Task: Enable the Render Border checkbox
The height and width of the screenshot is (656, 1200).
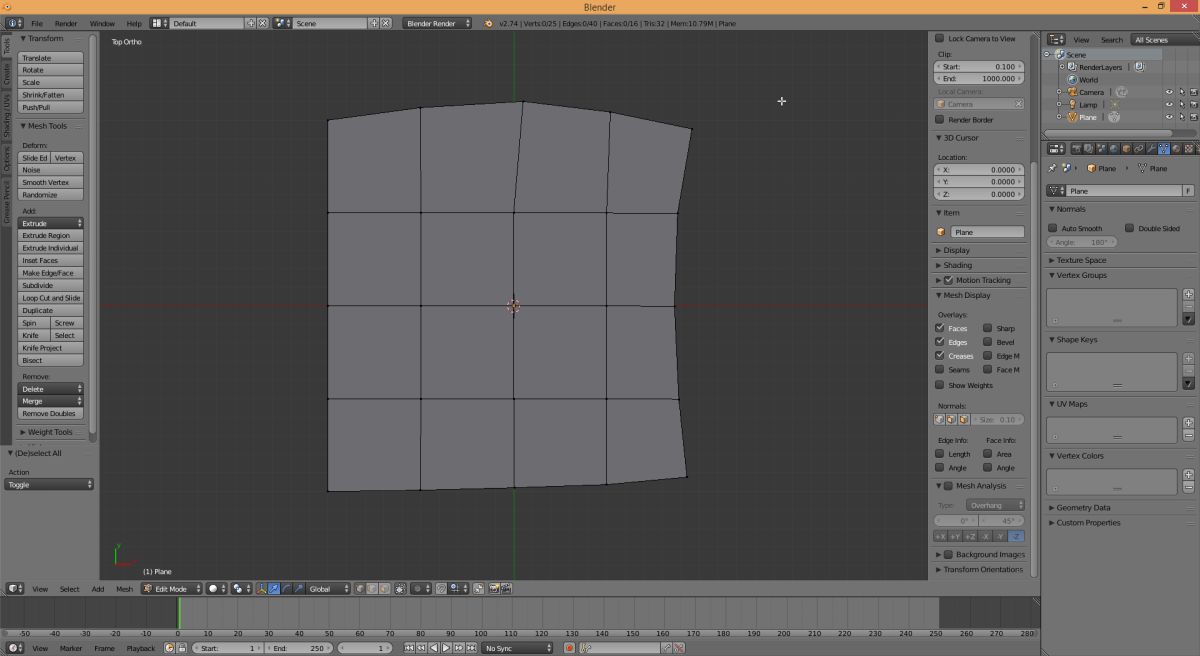Action: click(939, 119)
